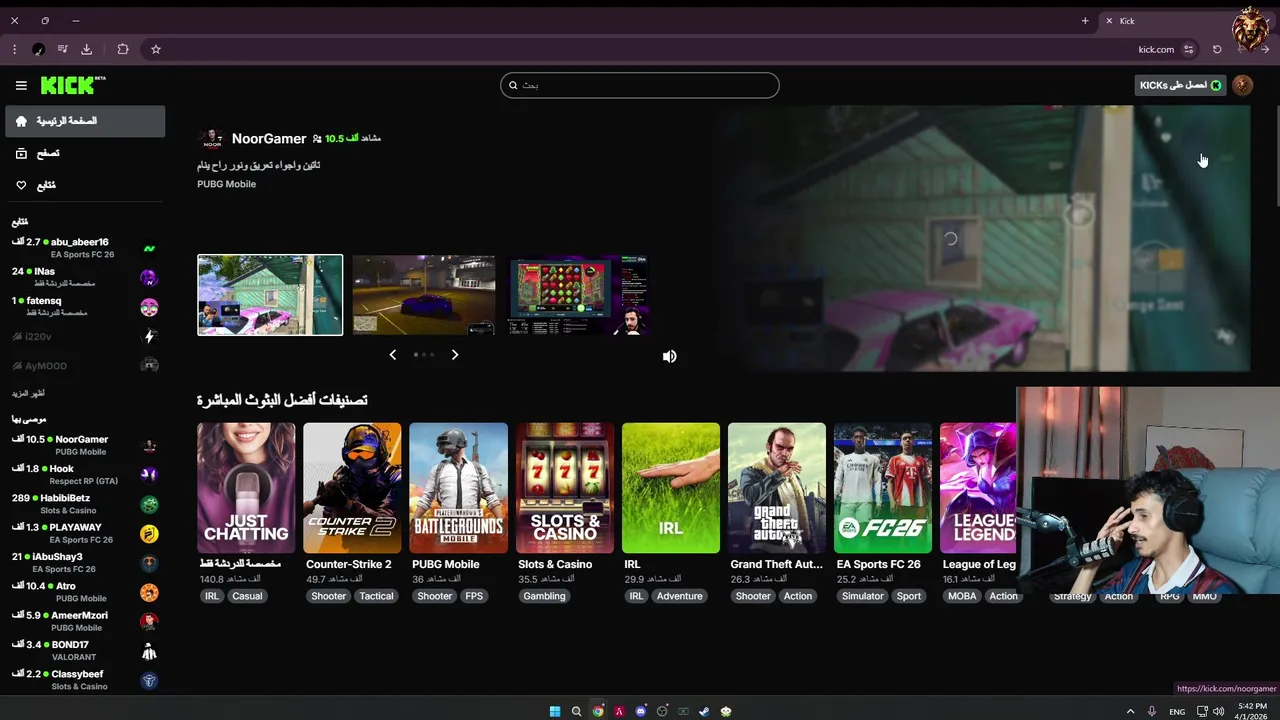Open Classybeef channel in recommended list
The image size is (1280, 720).
(x=85, y=680)
